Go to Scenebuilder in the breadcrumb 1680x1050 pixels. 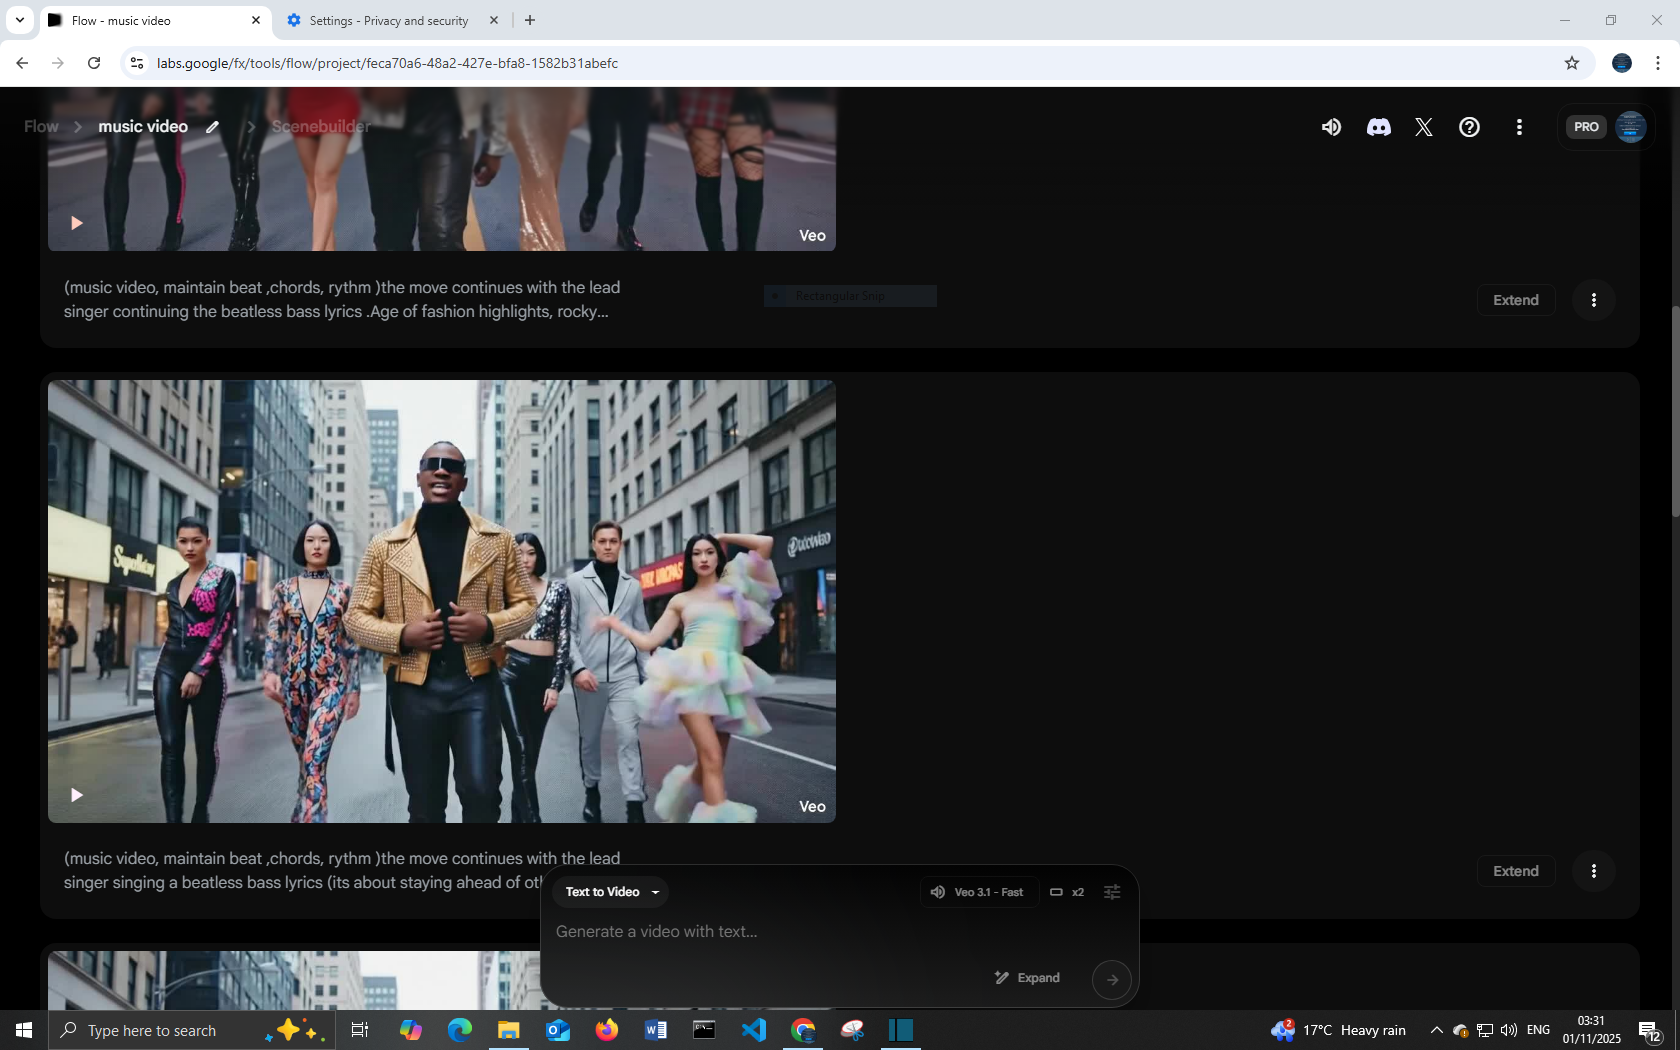click(321, 127)
